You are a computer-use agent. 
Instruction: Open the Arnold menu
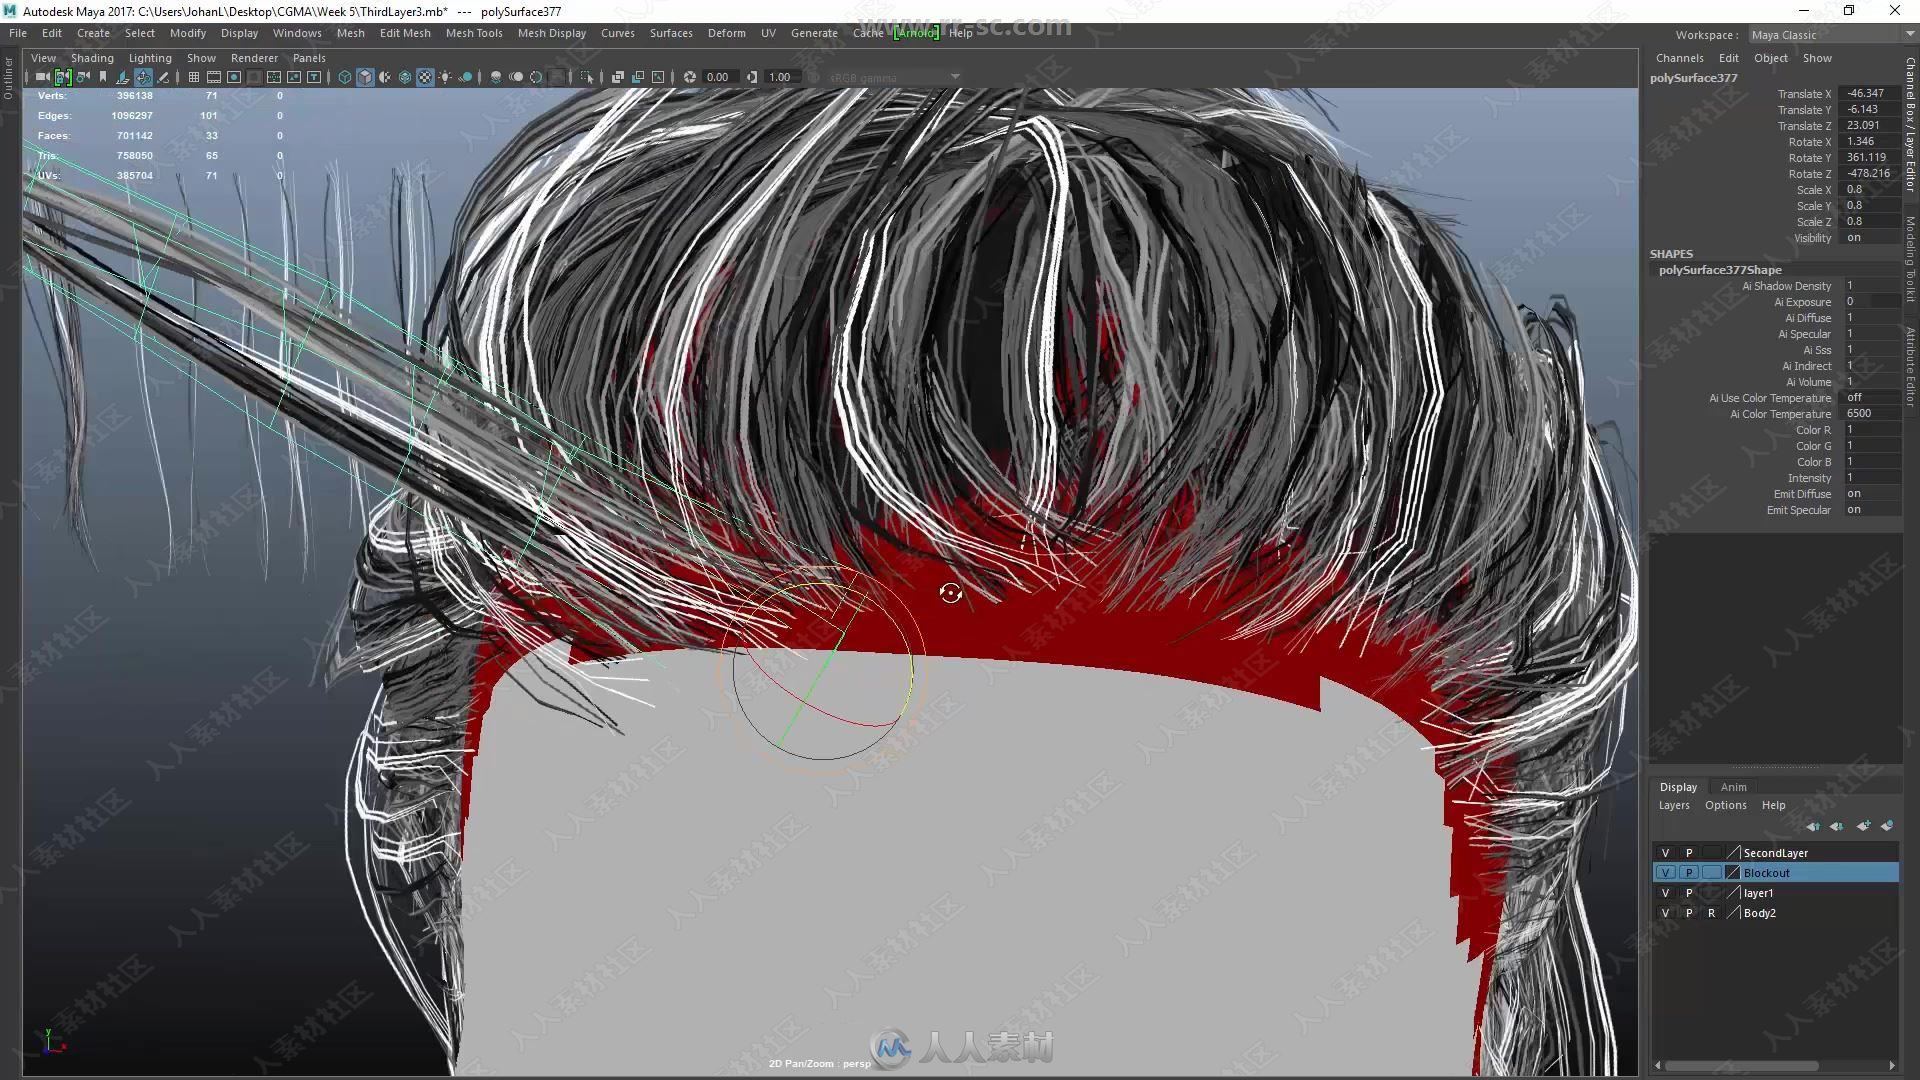click(x=916, y=33)
